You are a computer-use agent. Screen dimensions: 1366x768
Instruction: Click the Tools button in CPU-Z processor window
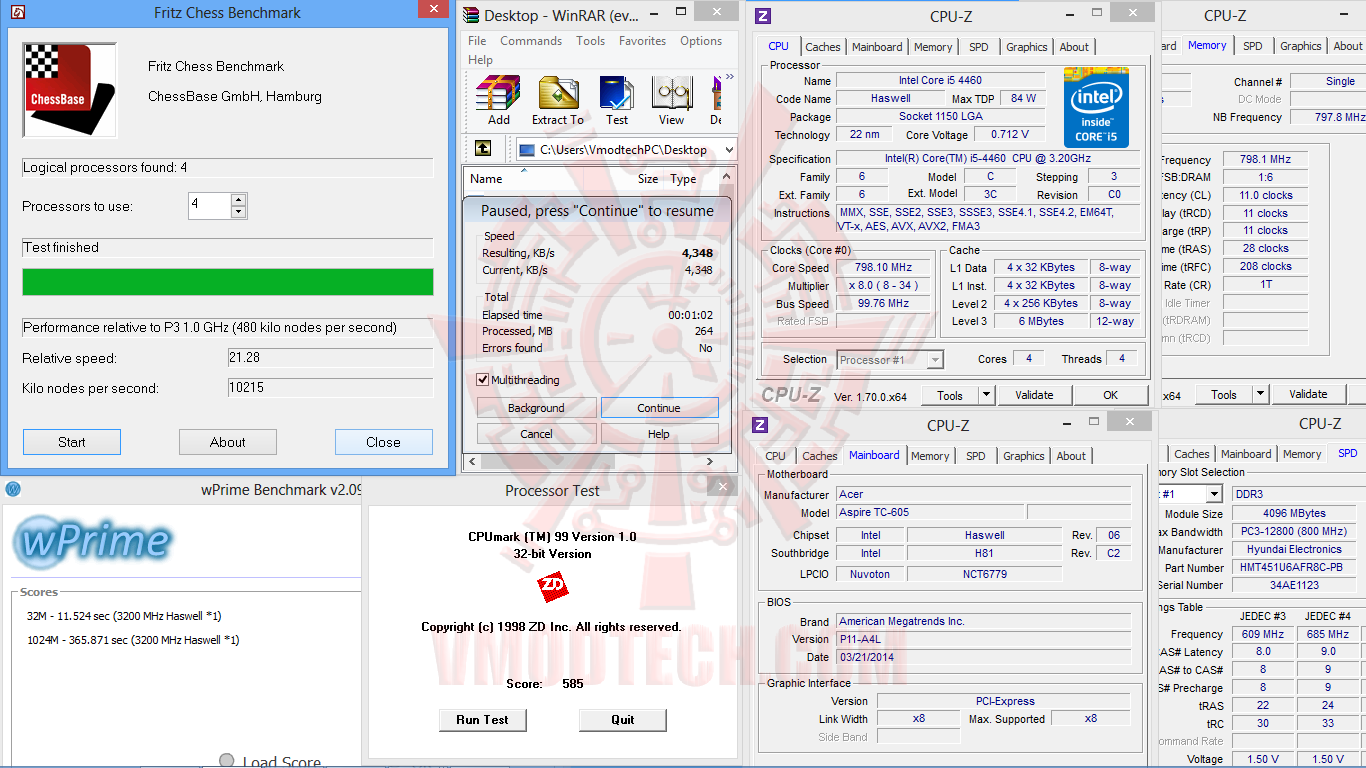click(x=950, y=395)
